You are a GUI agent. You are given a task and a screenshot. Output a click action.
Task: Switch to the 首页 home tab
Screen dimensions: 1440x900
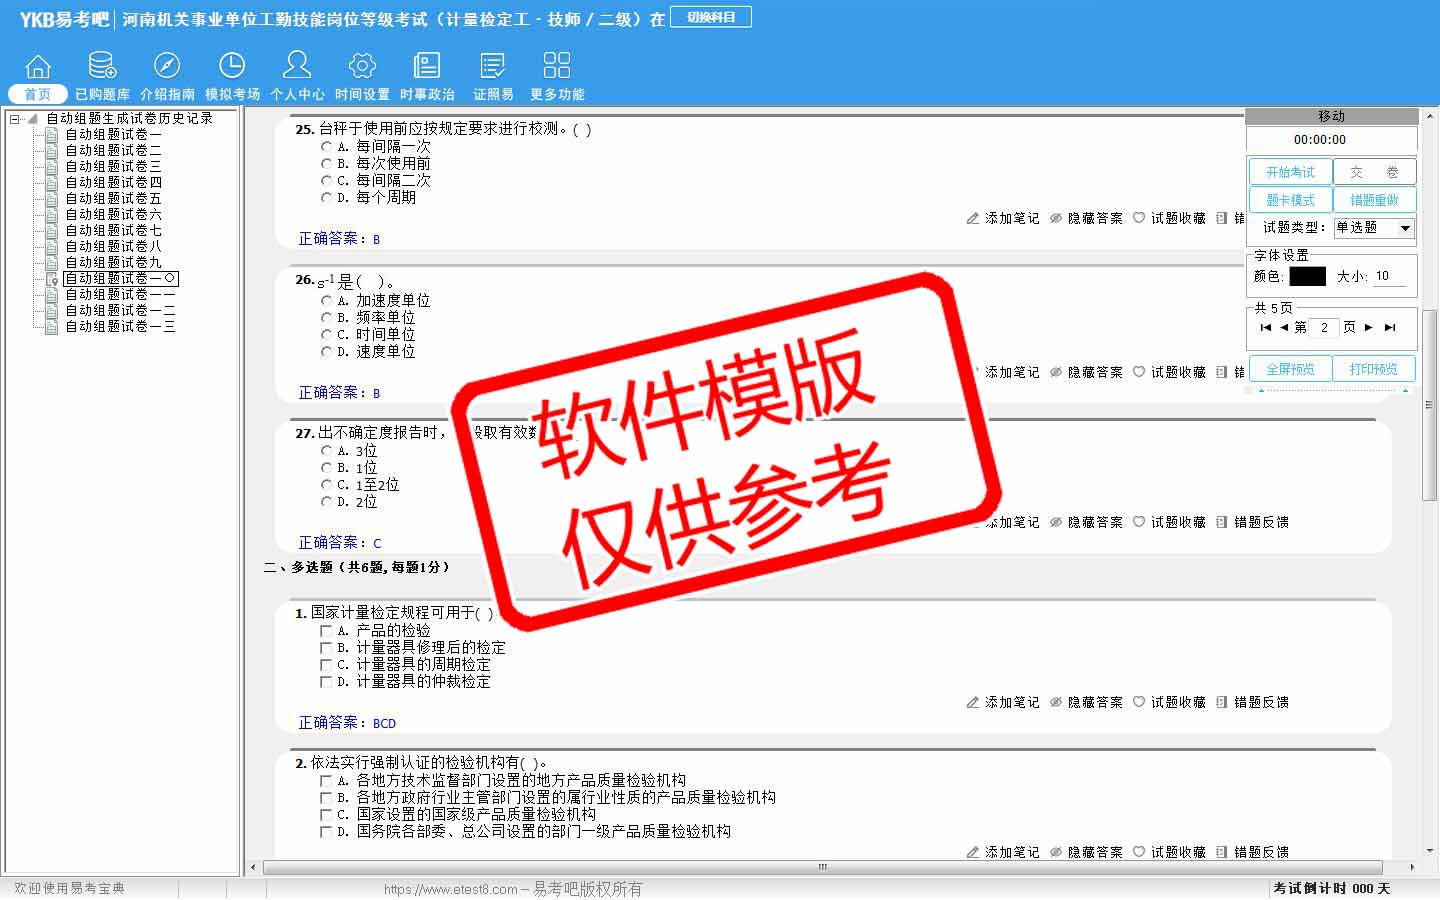pyautogui.click(x=38, y=93)
